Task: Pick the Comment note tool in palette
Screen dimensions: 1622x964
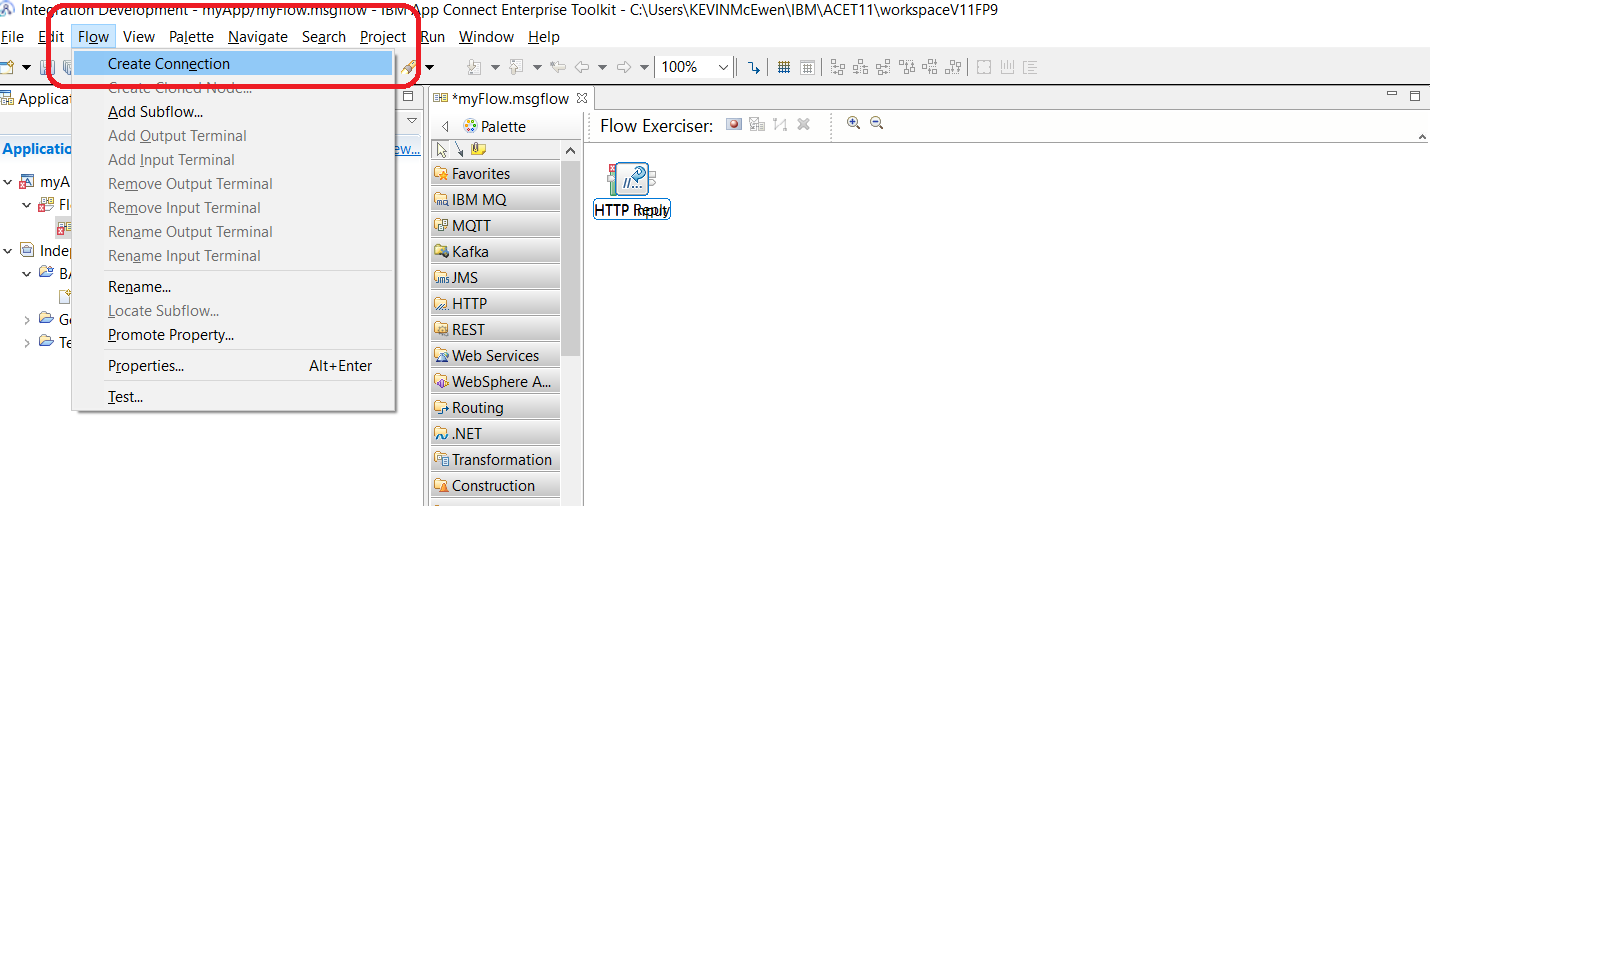Action: (x=479, y=149)
